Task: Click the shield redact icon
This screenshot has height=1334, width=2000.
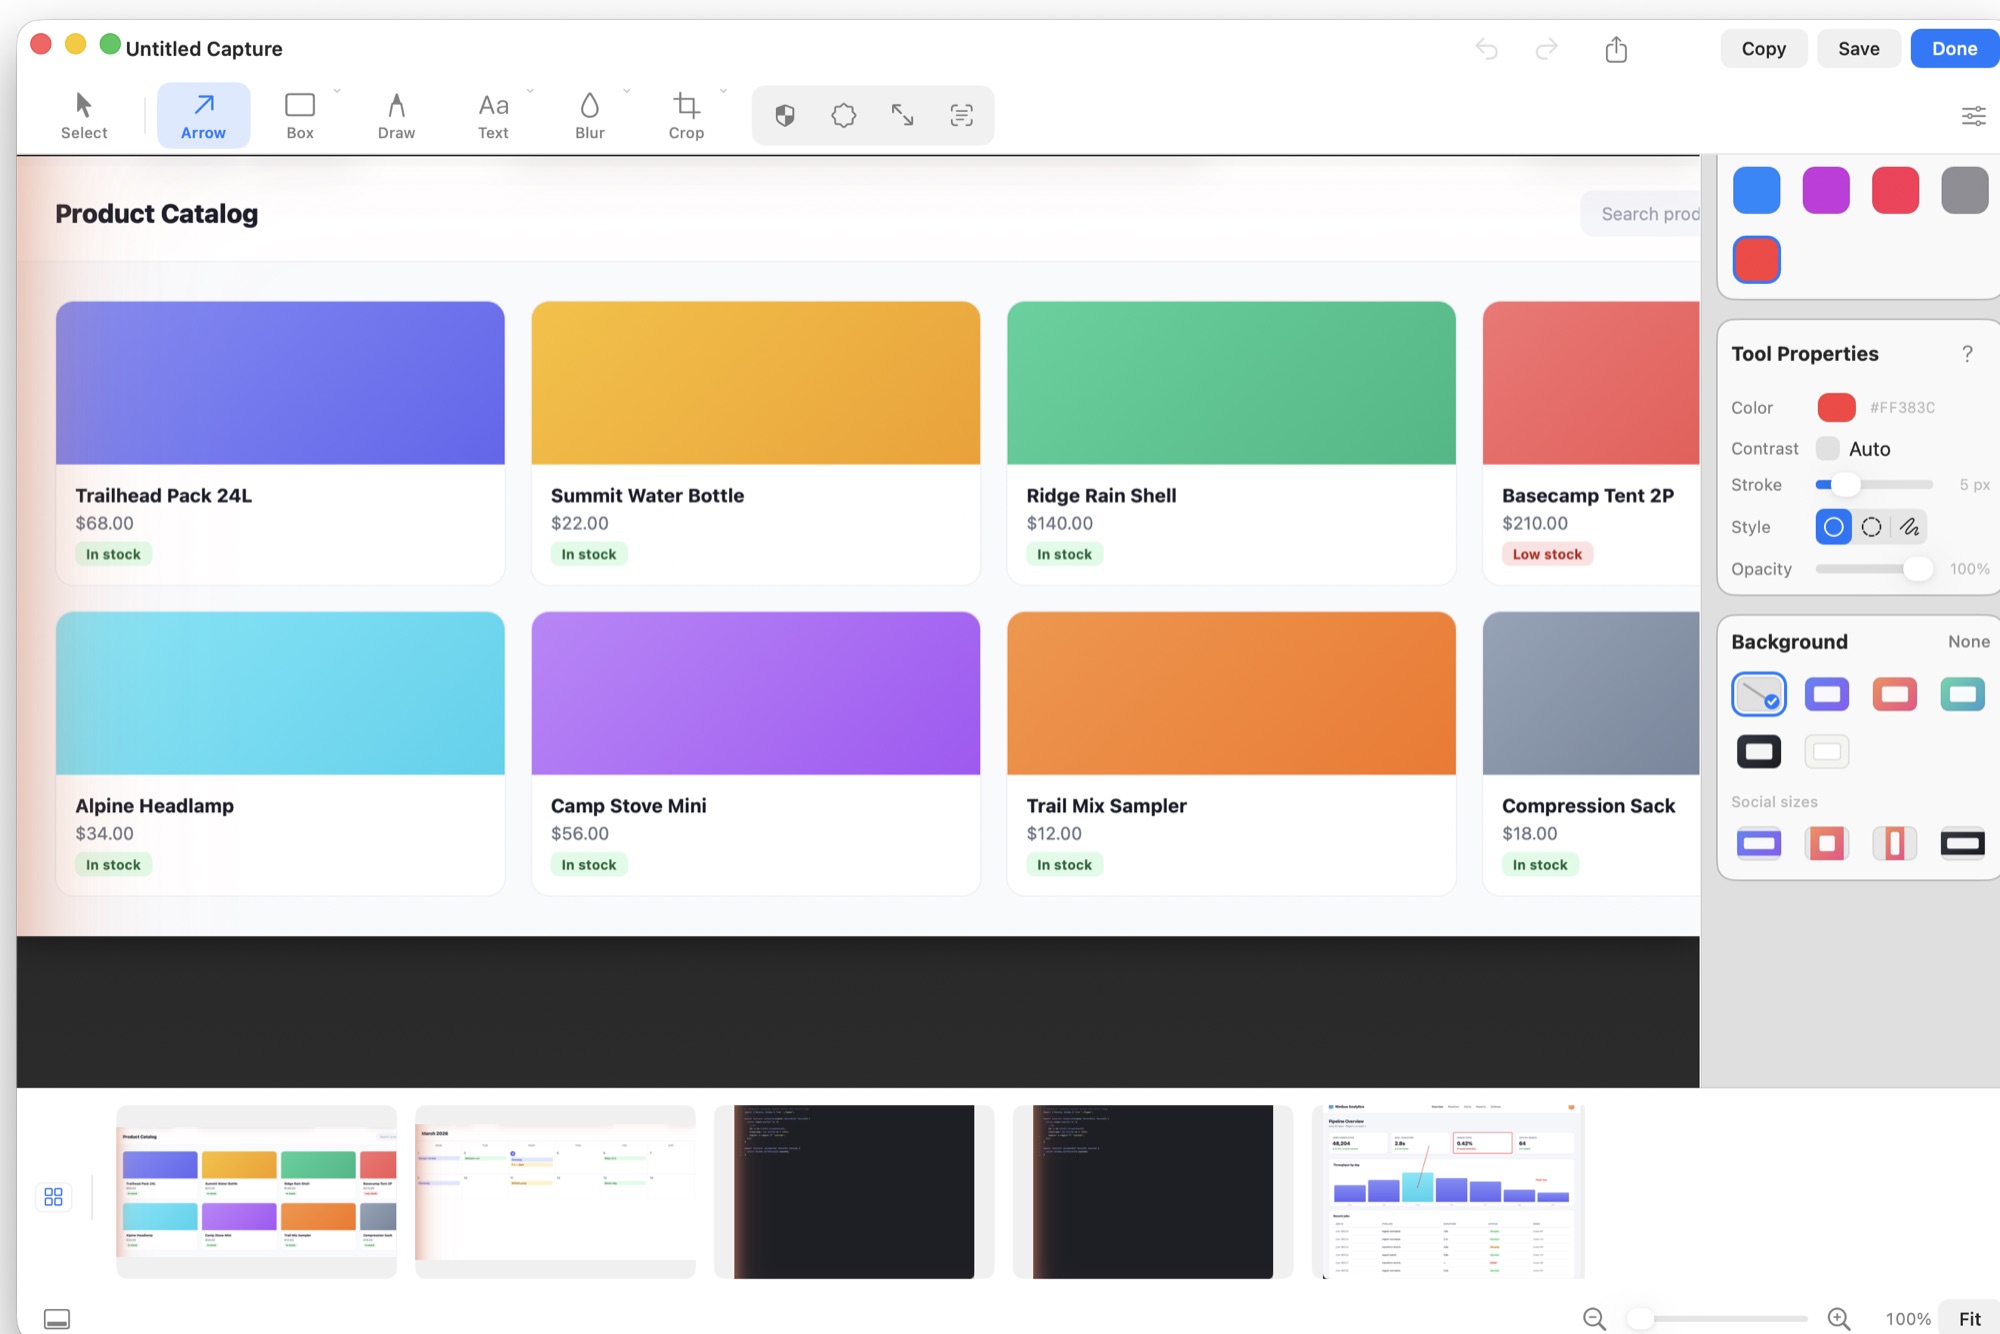Action: pos(785,116)
